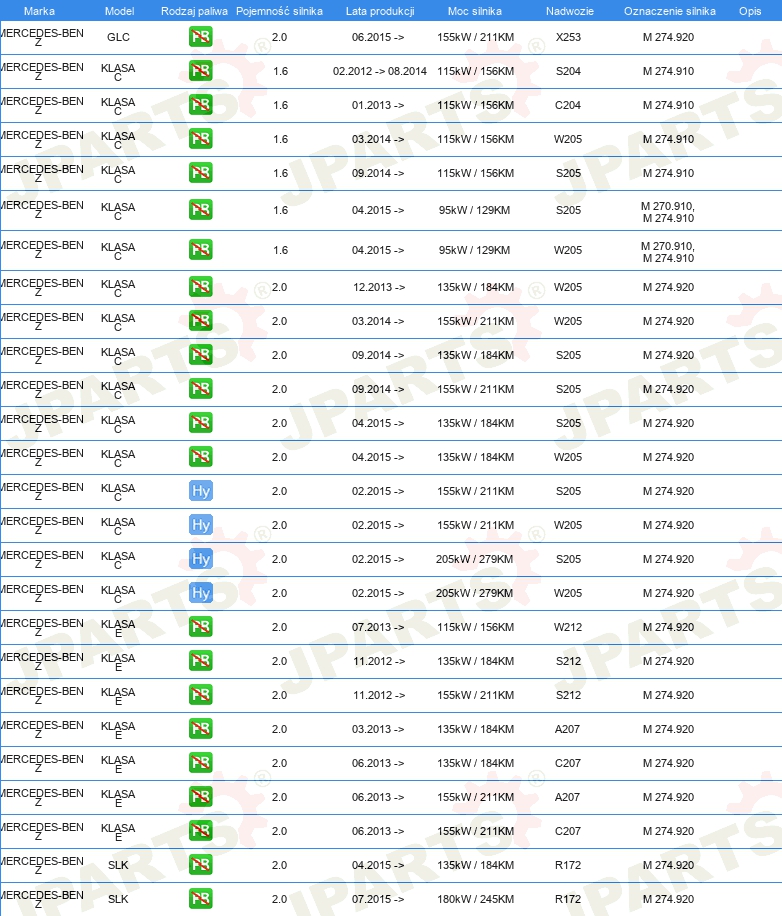Viewport: 782px width, 916px height.
Task: Click the hybrid Hy icon for W205 205kW row
Action: pos(200,593)
